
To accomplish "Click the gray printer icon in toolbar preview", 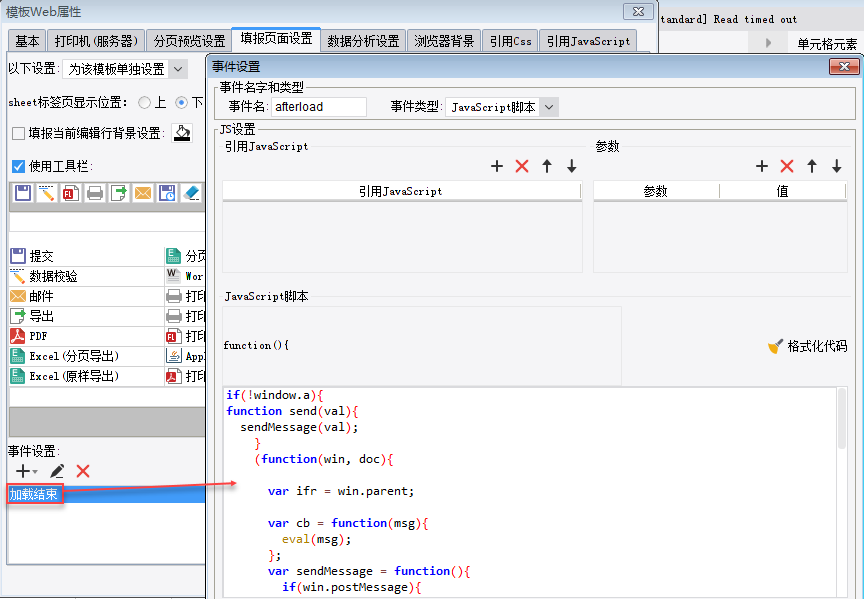I will tap(95, 193).
